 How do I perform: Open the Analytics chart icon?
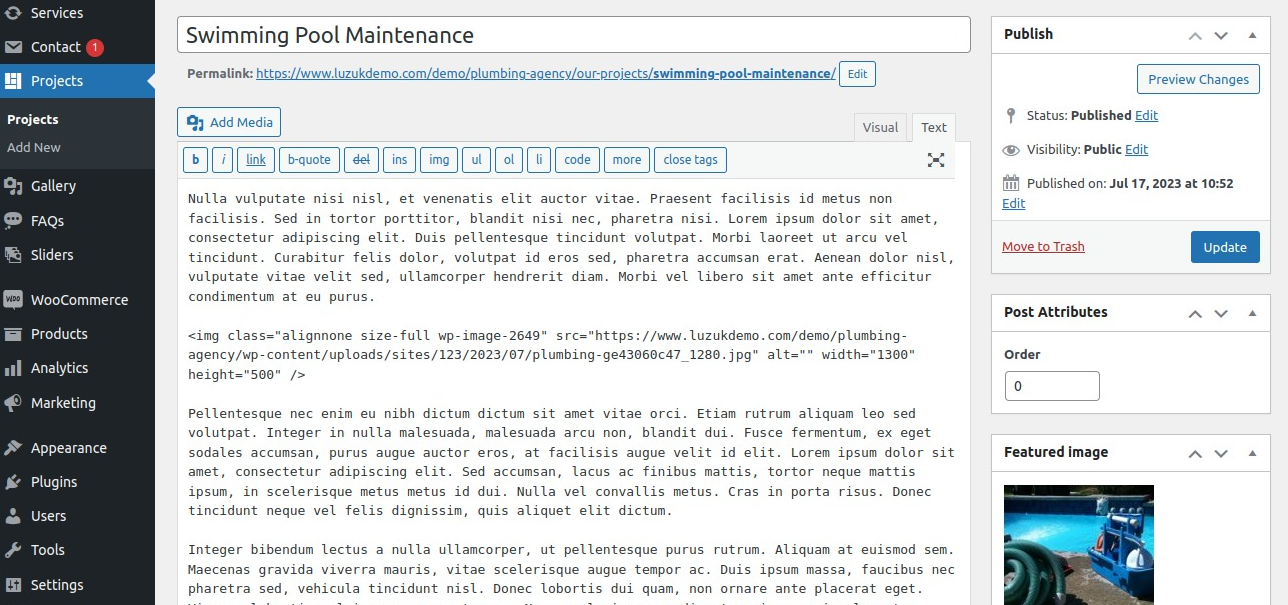(14, 368)
